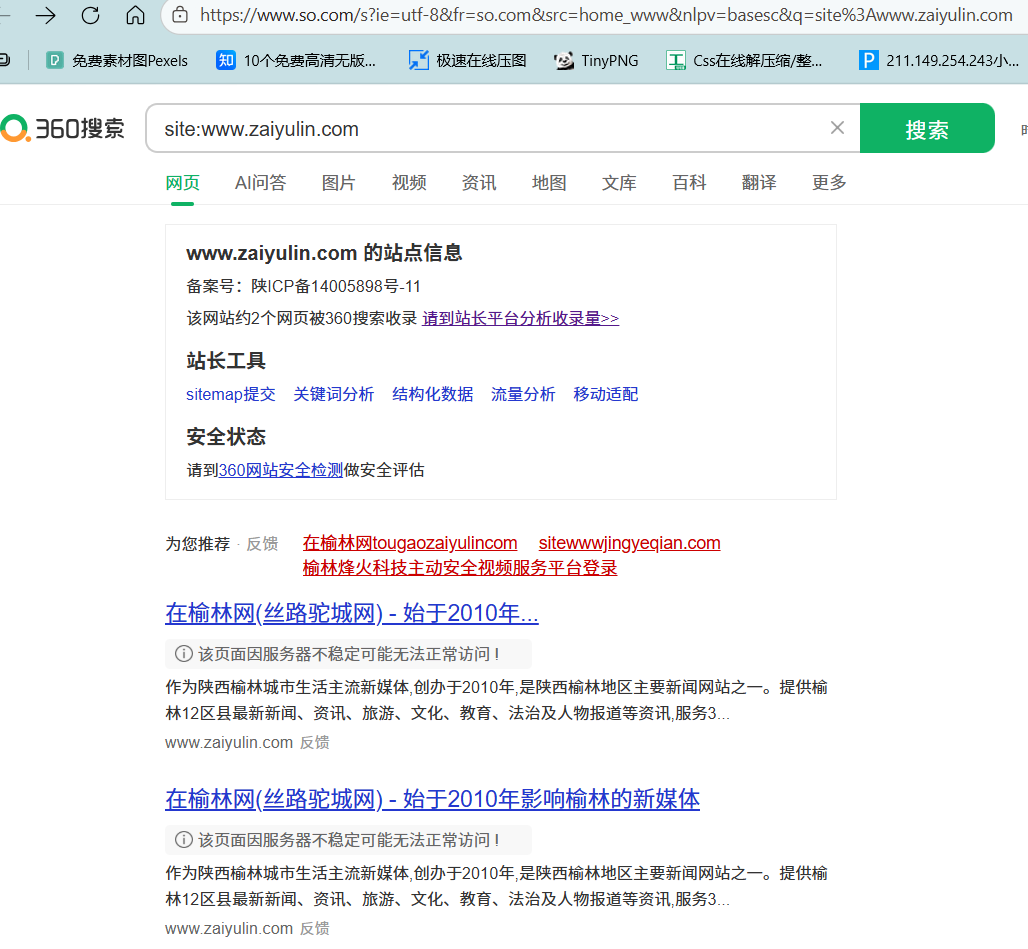Open recommended sitewwwjingyeqian.com link

629,543
